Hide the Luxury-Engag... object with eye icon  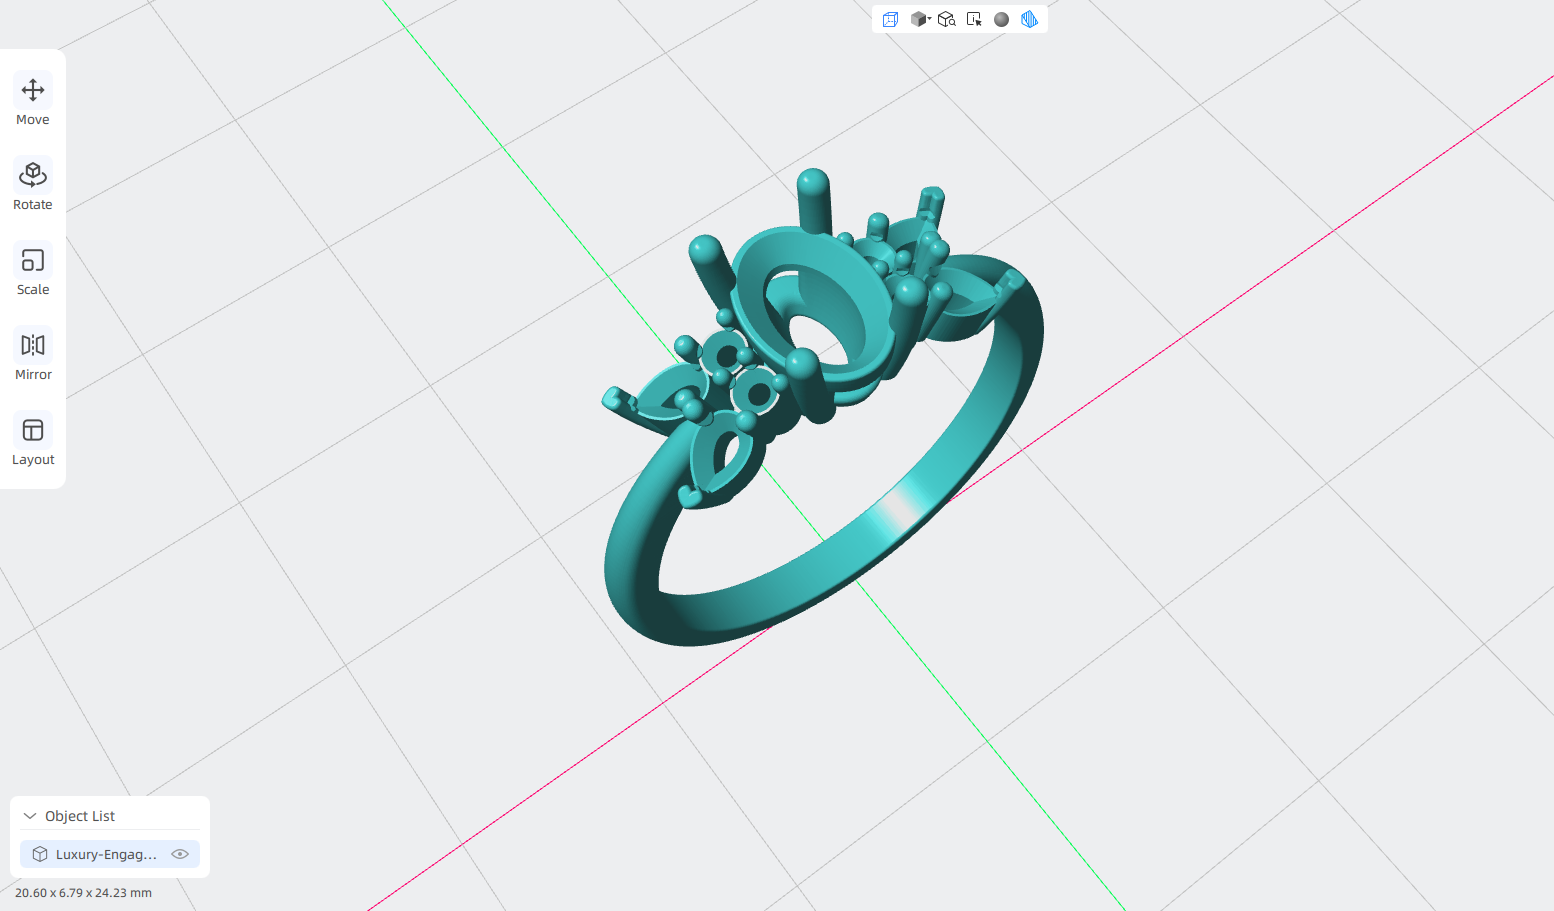pyautogui.click(x=180, y=854)
